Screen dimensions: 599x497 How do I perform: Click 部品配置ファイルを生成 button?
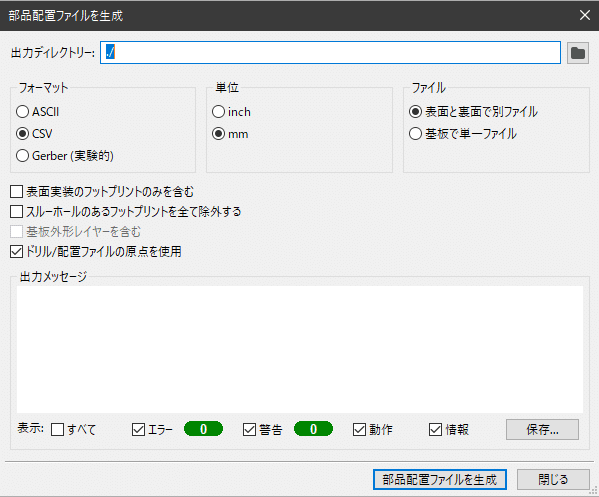440,479
